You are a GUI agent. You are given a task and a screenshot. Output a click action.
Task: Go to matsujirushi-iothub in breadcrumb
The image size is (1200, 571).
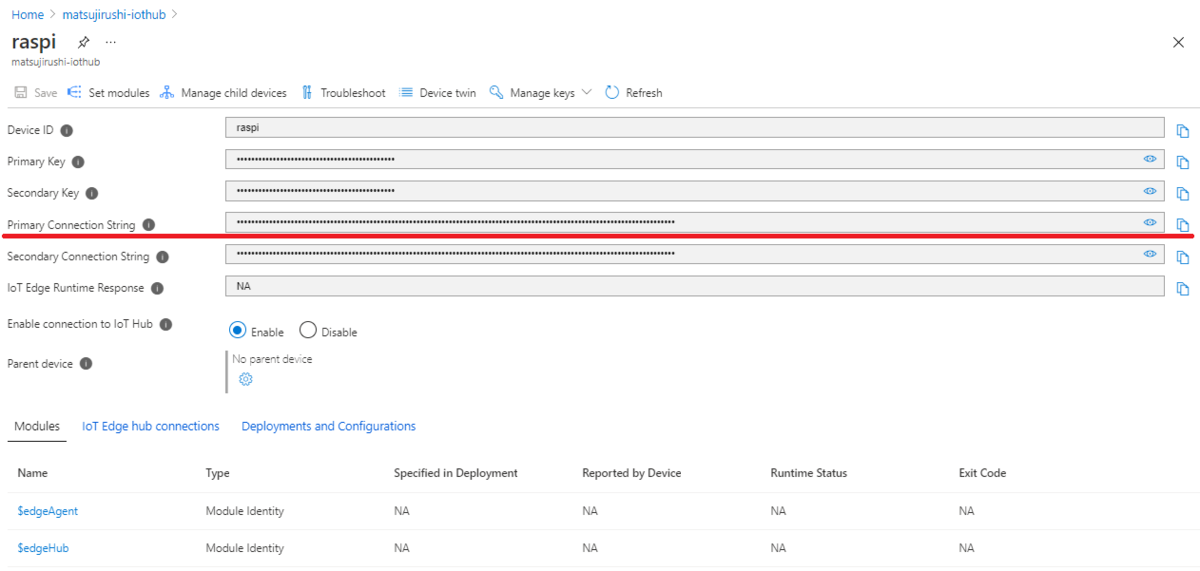114,15
